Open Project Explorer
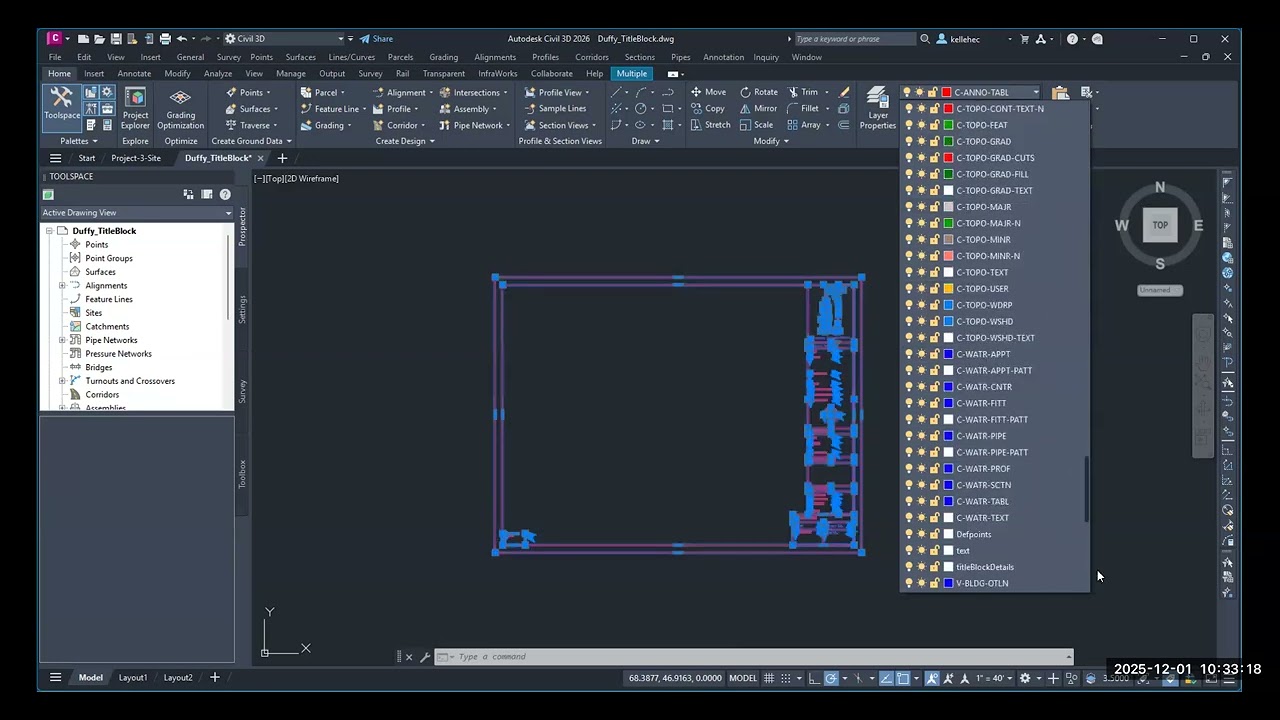The height and width of the screenshot is (720, 1280). pyautogui.click(x=135, y=108)
